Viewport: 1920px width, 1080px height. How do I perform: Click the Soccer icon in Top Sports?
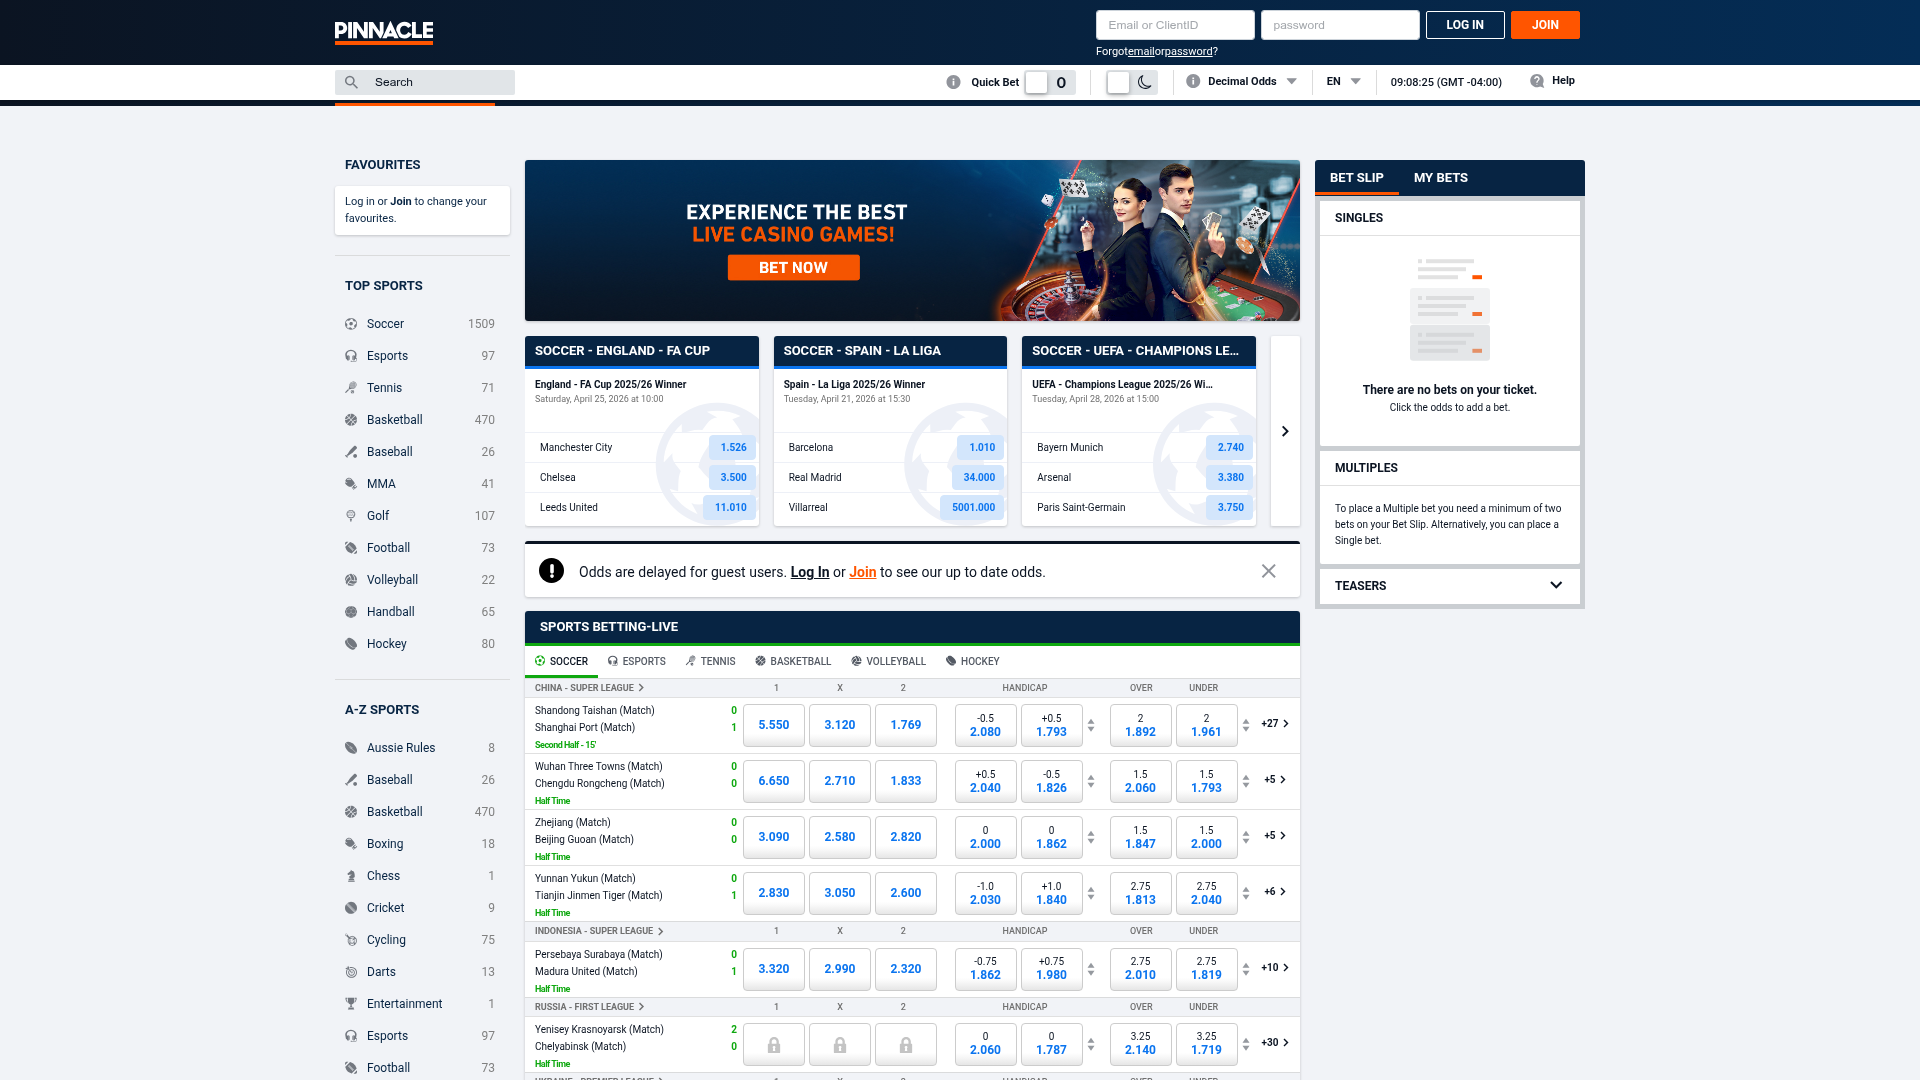(x=351, y=324)
